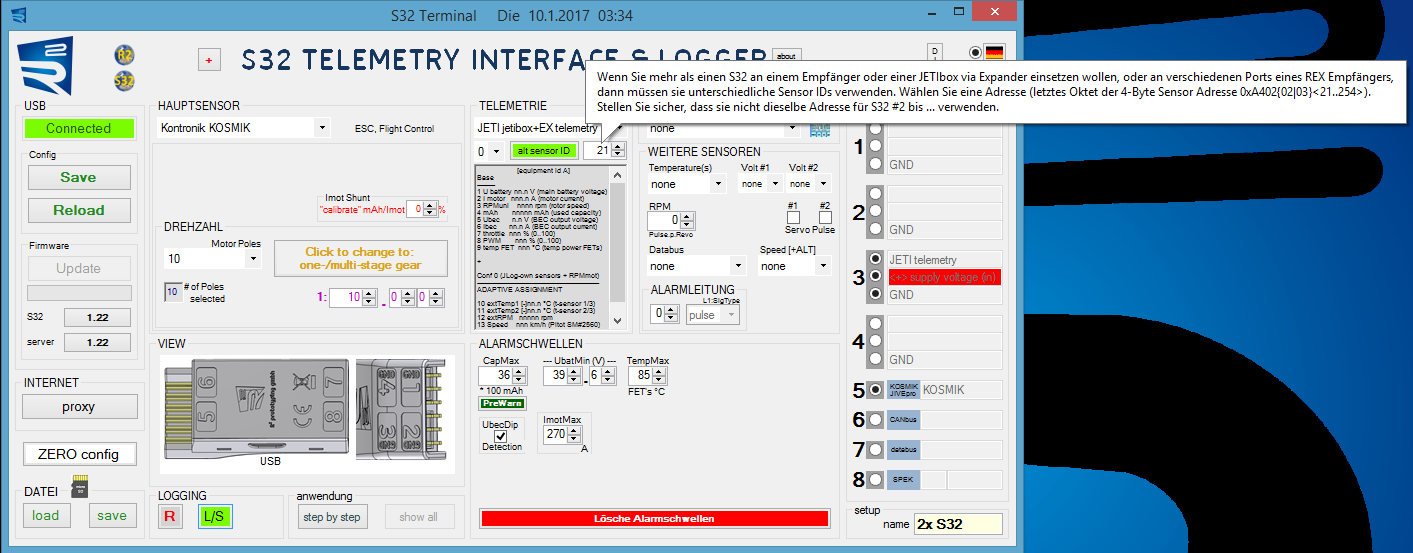This screenshot has width=1413, height=553.
Task: Click the databus port 7 label
Action: coord(903,450)
